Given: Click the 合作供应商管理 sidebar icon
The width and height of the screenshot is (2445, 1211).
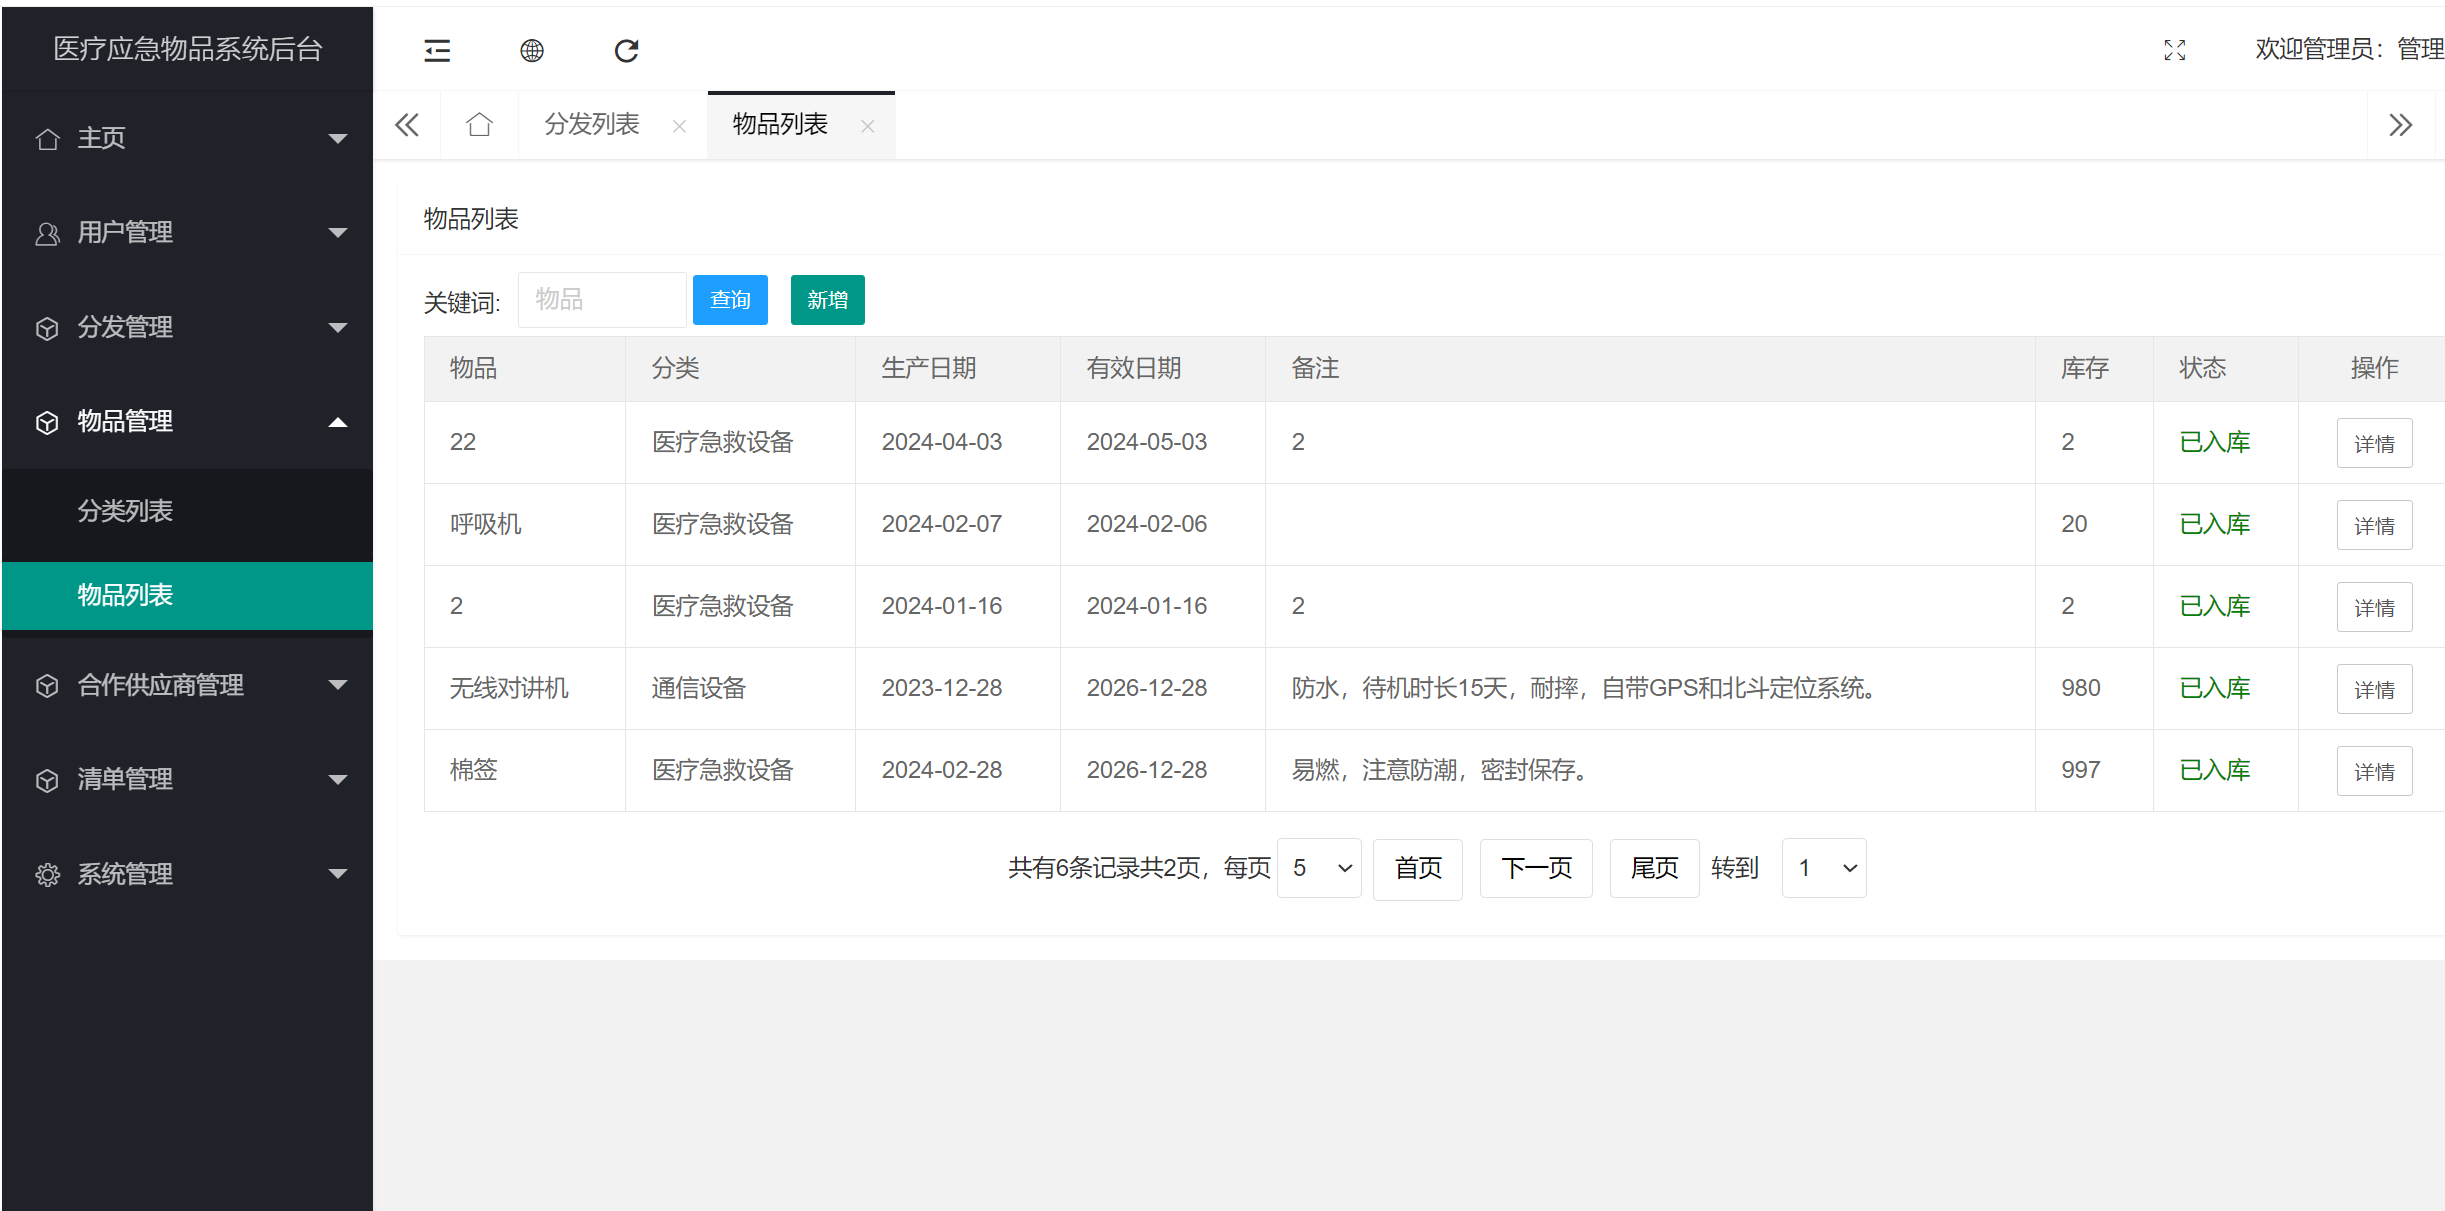Looking at the screenshot, I should (x=46, y=685).
